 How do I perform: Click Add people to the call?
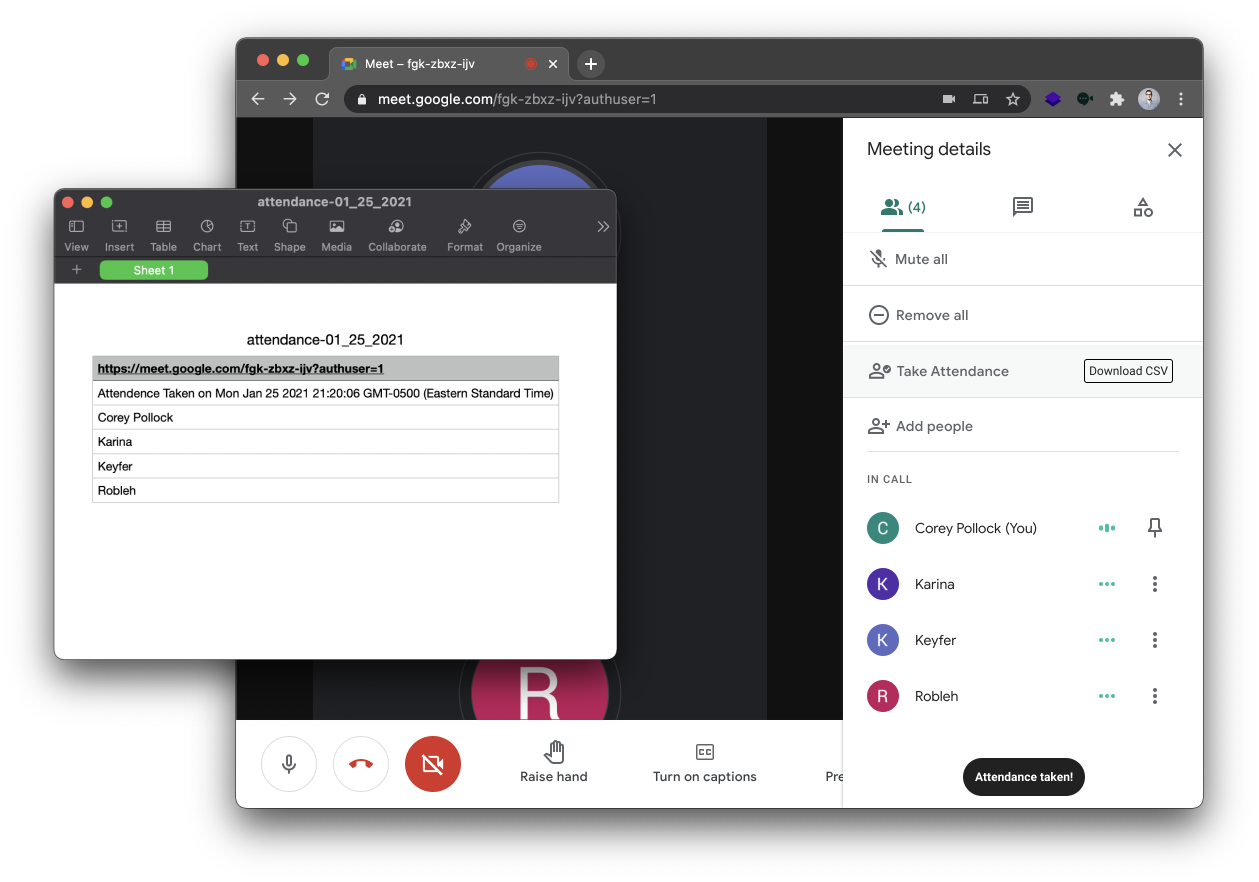coord(920,426)
